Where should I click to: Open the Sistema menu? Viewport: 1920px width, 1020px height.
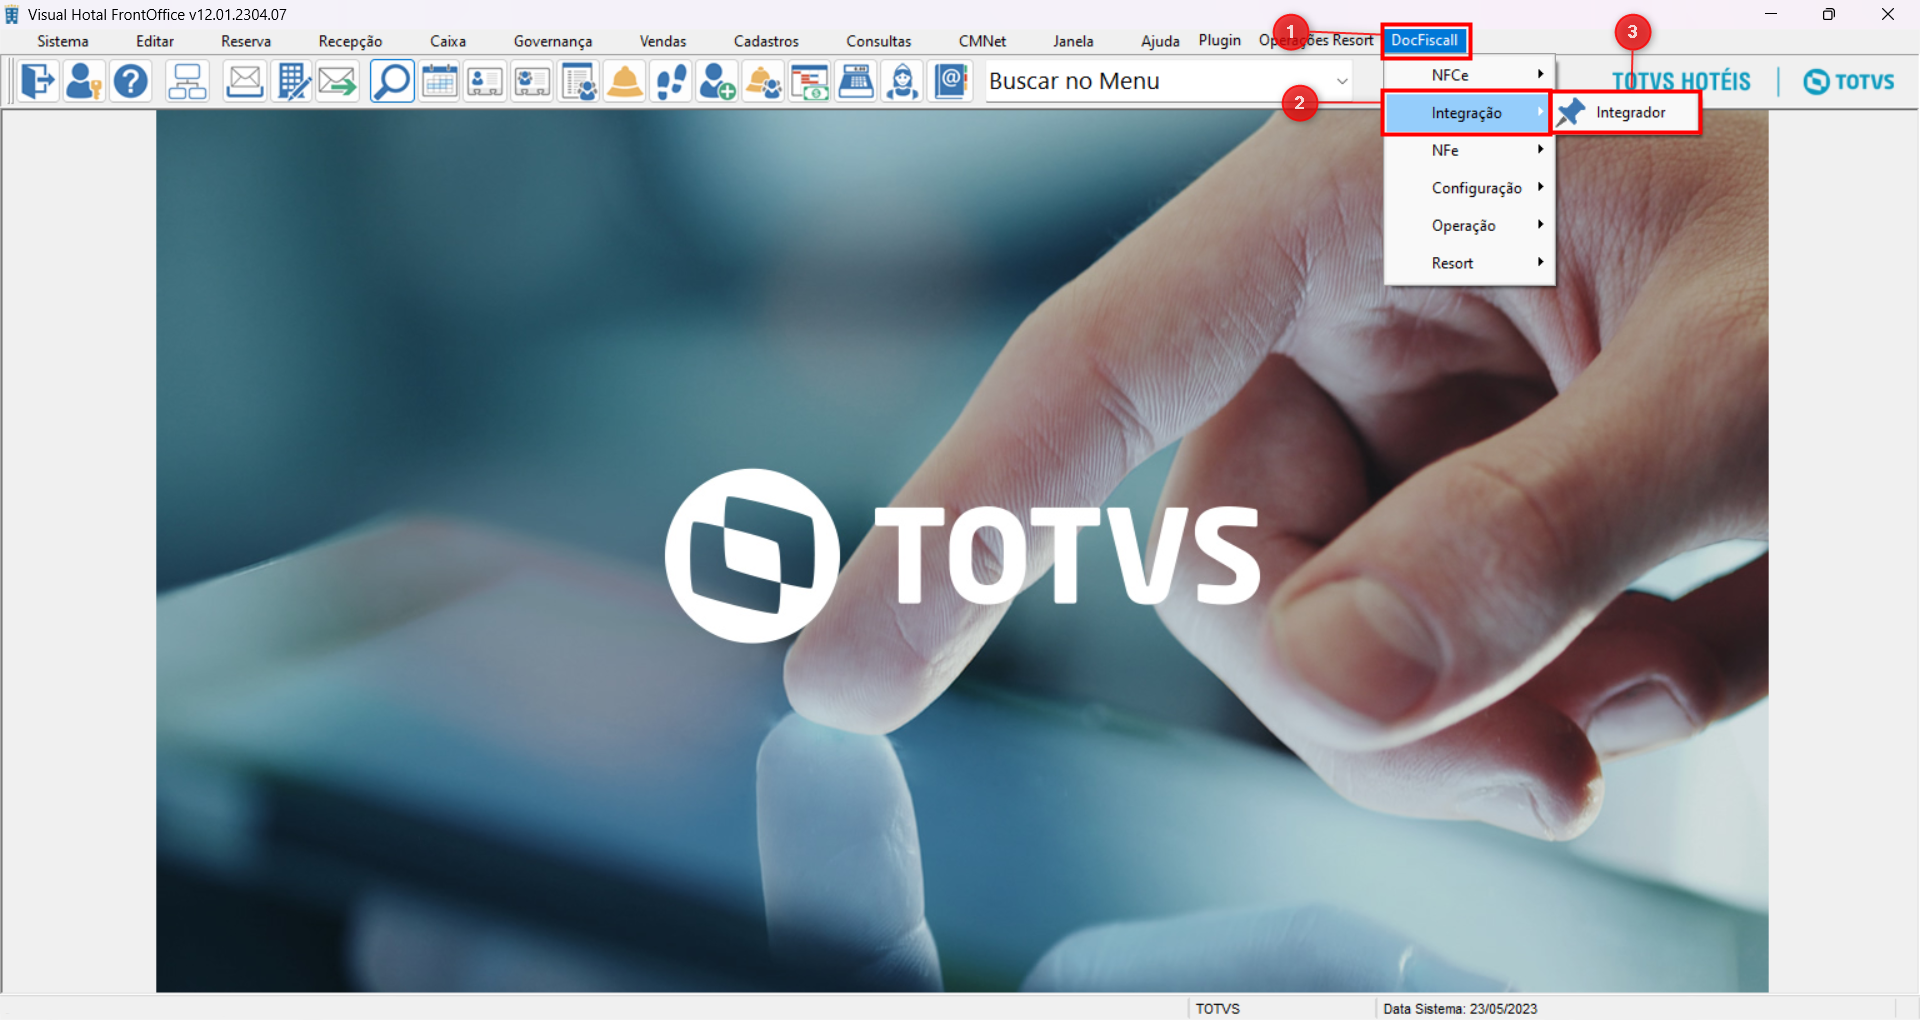63,41
